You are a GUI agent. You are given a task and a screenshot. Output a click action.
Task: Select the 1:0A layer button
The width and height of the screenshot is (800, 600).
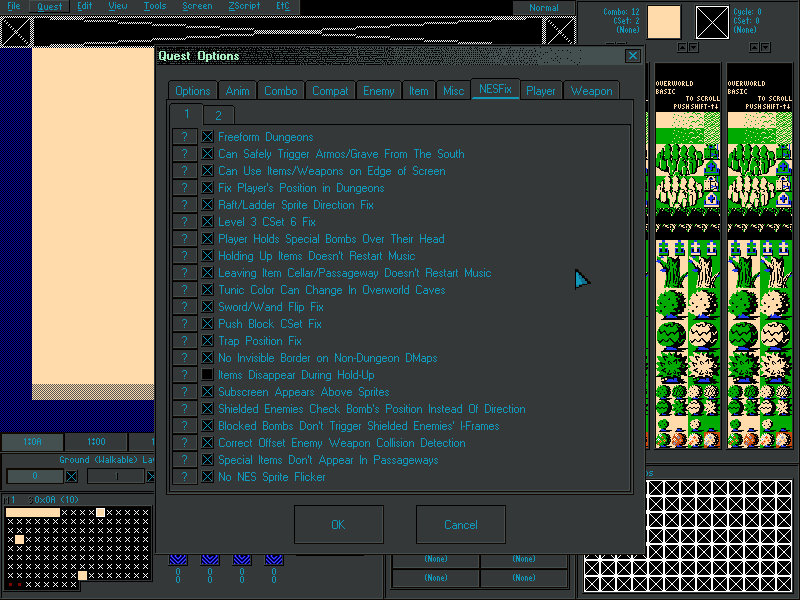coord(31,442)
